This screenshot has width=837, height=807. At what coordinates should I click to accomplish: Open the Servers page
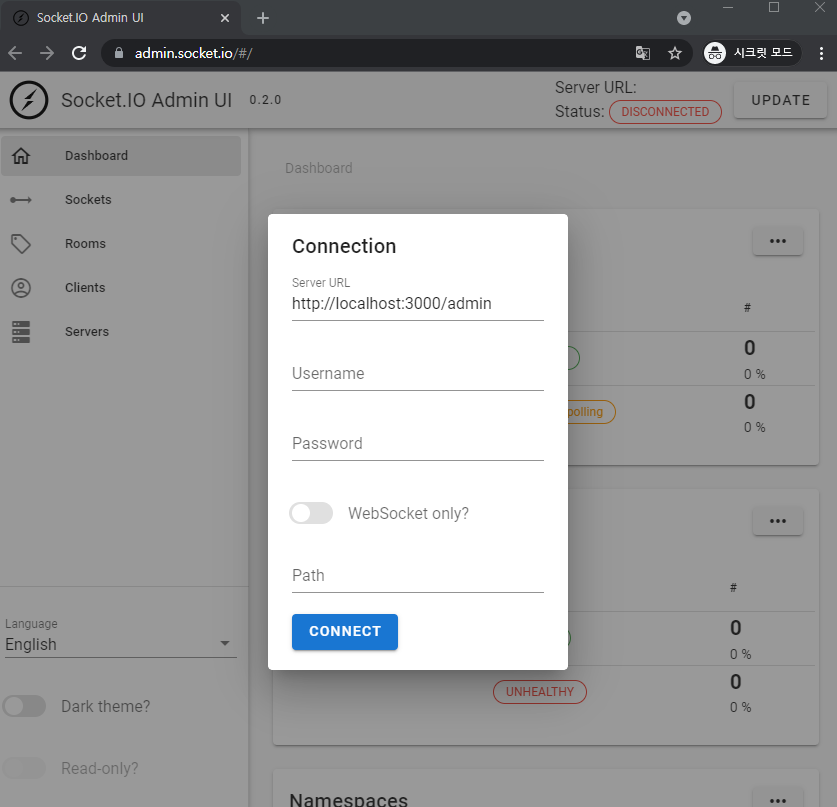pyautogui.click(x=121, y=332)
